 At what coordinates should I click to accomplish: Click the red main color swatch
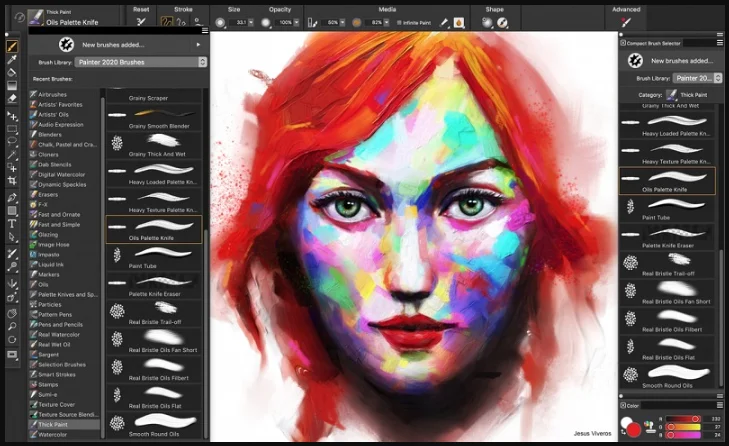click(634, 430)
